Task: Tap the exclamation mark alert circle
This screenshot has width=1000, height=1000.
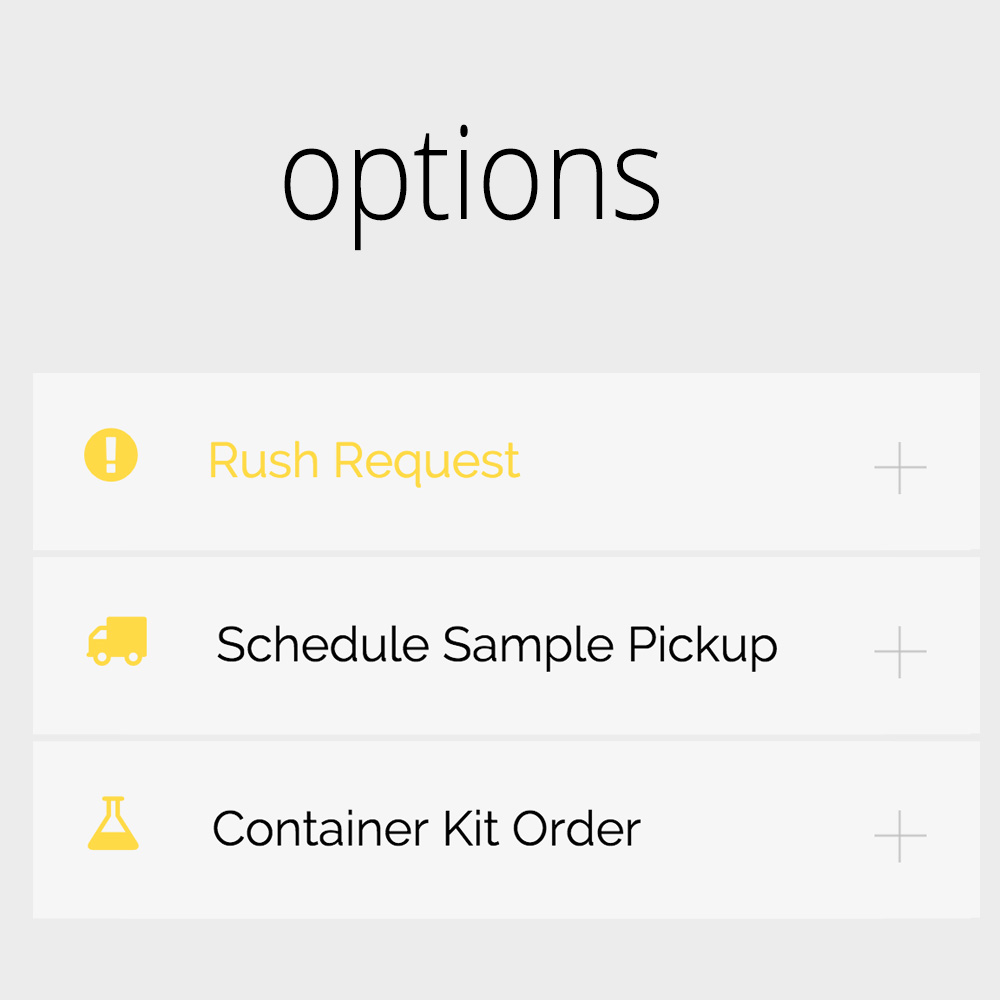Action: (111, 455)
